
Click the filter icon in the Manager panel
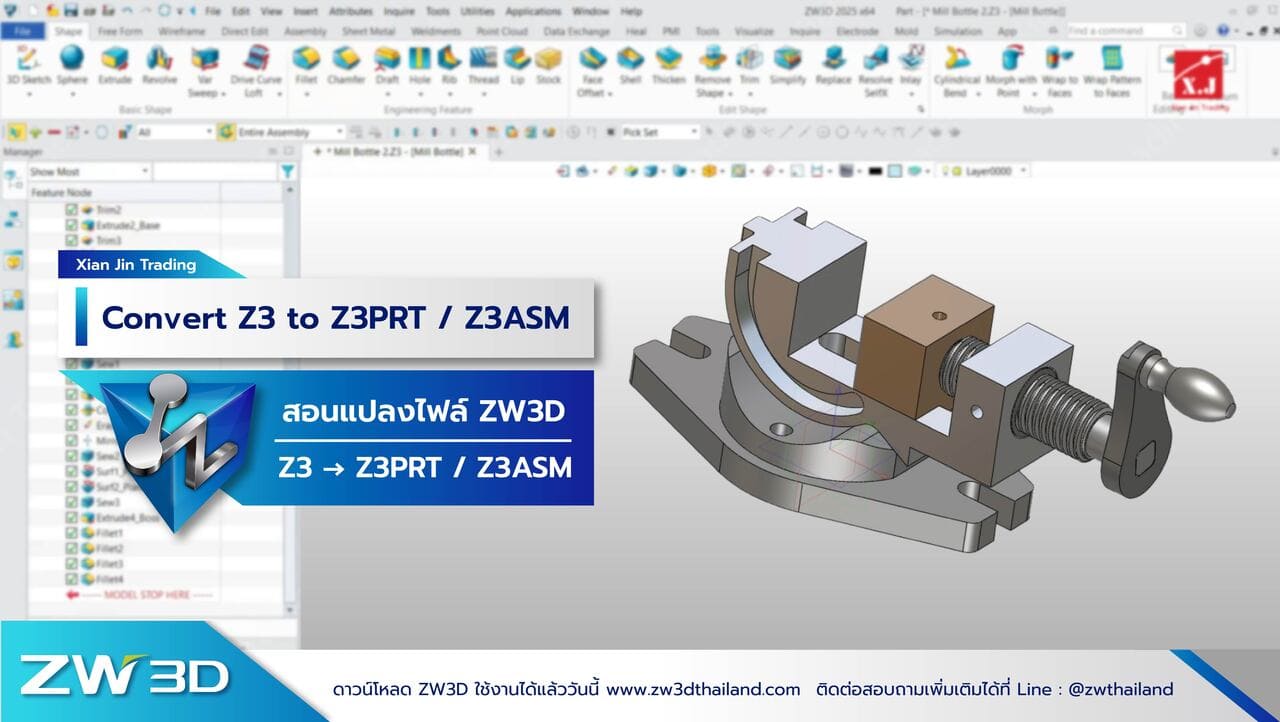tap(287, 170)
